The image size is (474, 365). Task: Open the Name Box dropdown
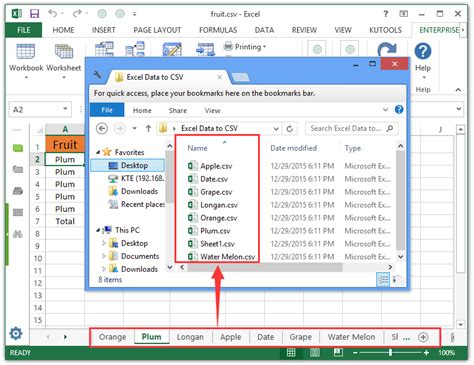coord(65,109)
